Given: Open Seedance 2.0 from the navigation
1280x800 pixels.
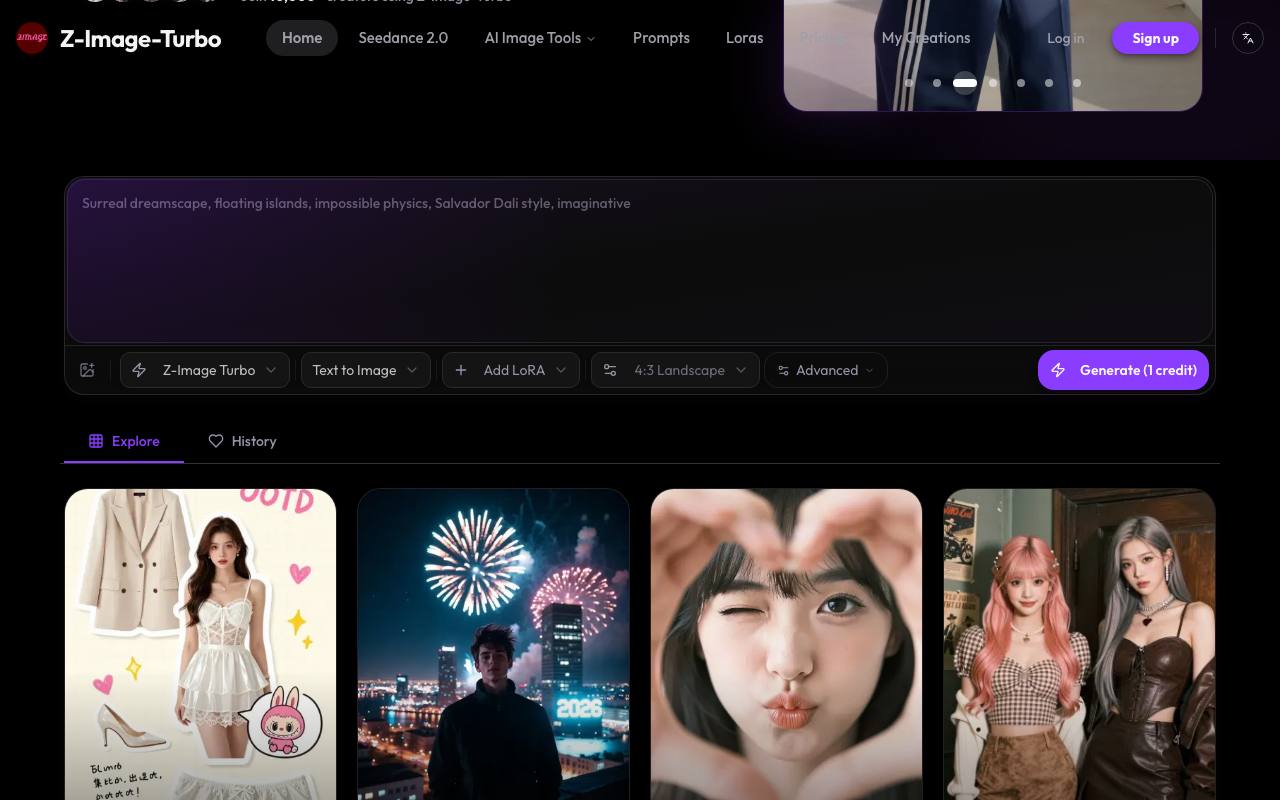Looking at the screenshot, I should click(x=403, y=38).
